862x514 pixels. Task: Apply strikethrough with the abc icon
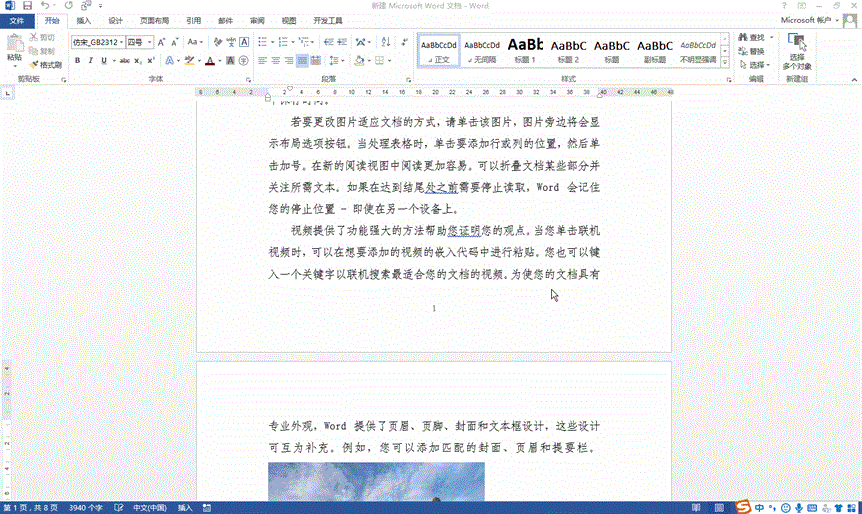click(x=125, y=61)
